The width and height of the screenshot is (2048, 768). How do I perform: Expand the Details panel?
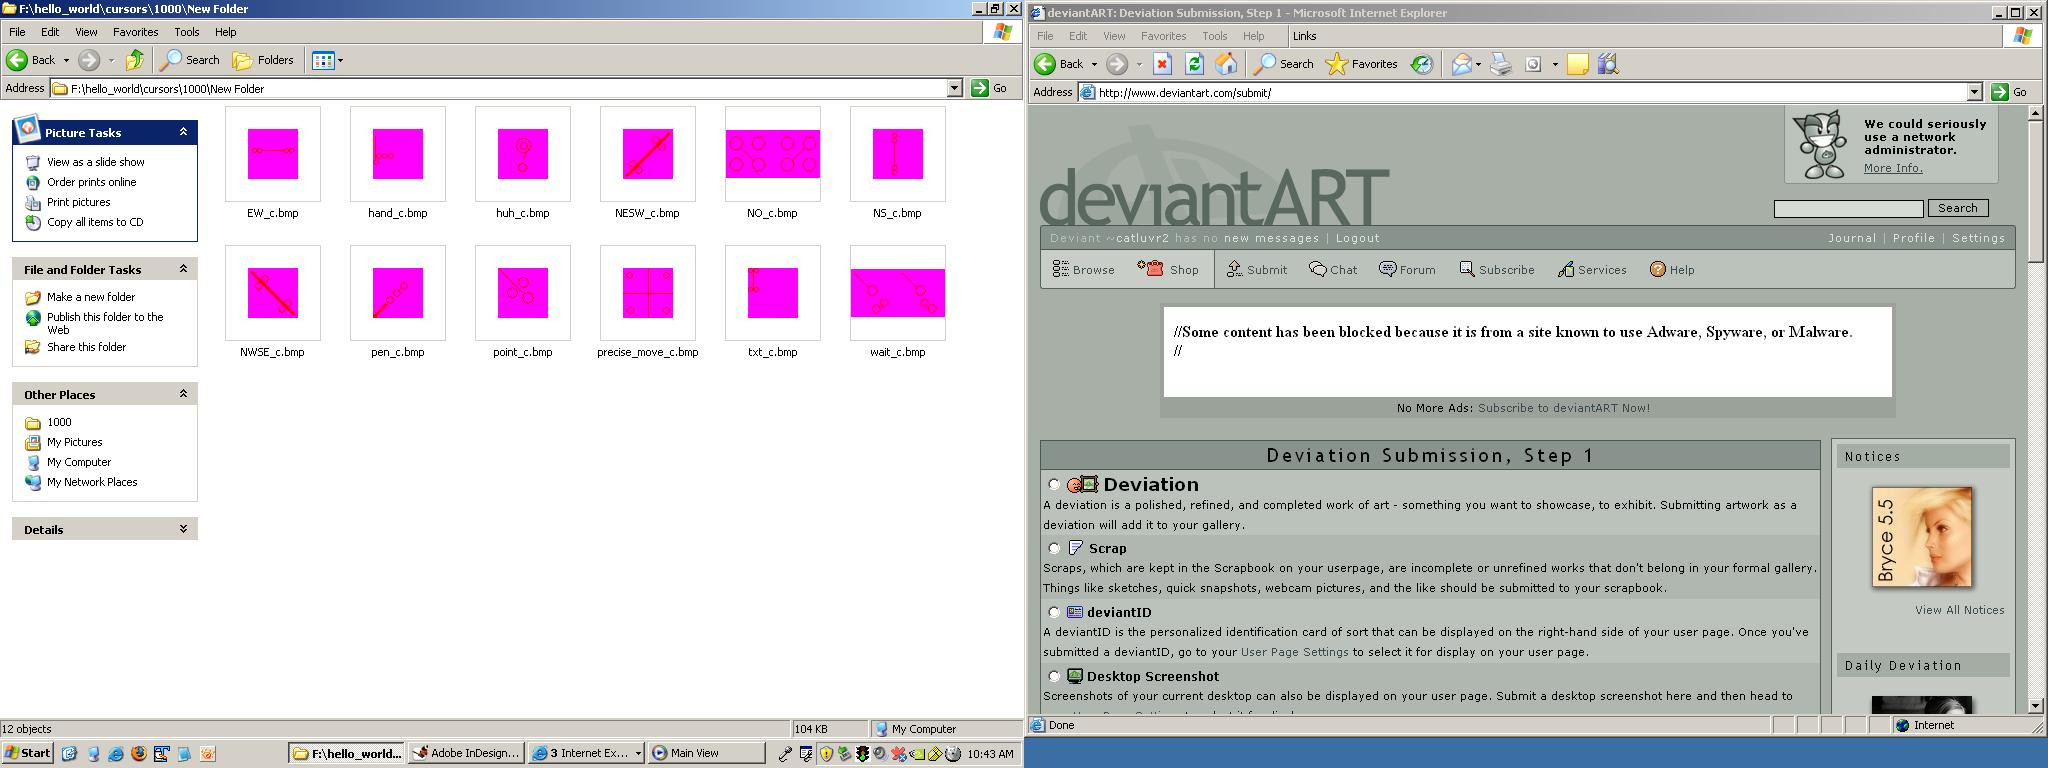(183, 529)
